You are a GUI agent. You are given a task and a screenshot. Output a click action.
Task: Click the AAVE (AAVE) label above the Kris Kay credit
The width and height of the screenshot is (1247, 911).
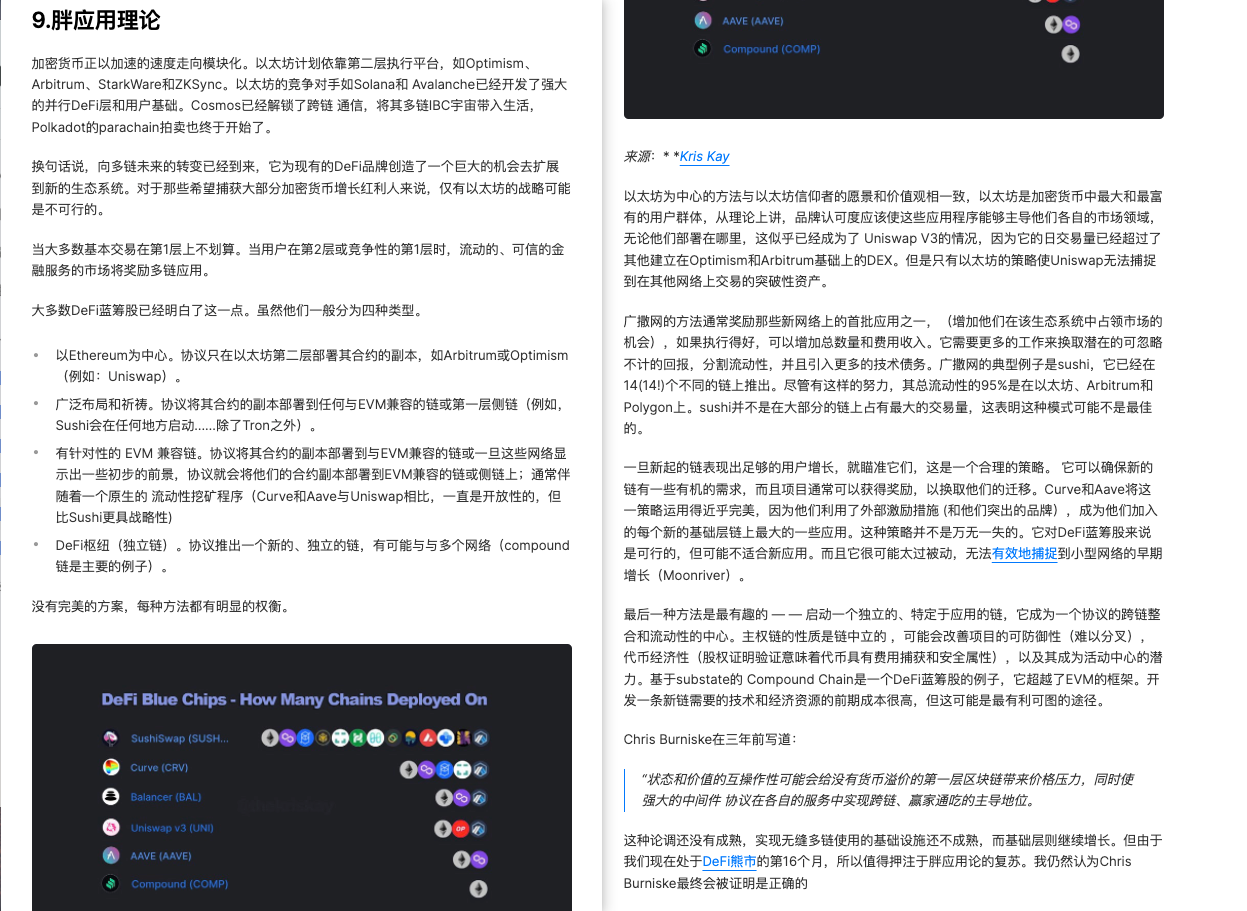pos(753,20)
